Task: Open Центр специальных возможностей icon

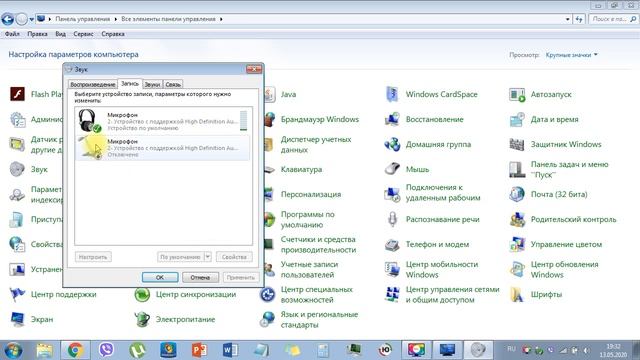Action: [267, 294]
